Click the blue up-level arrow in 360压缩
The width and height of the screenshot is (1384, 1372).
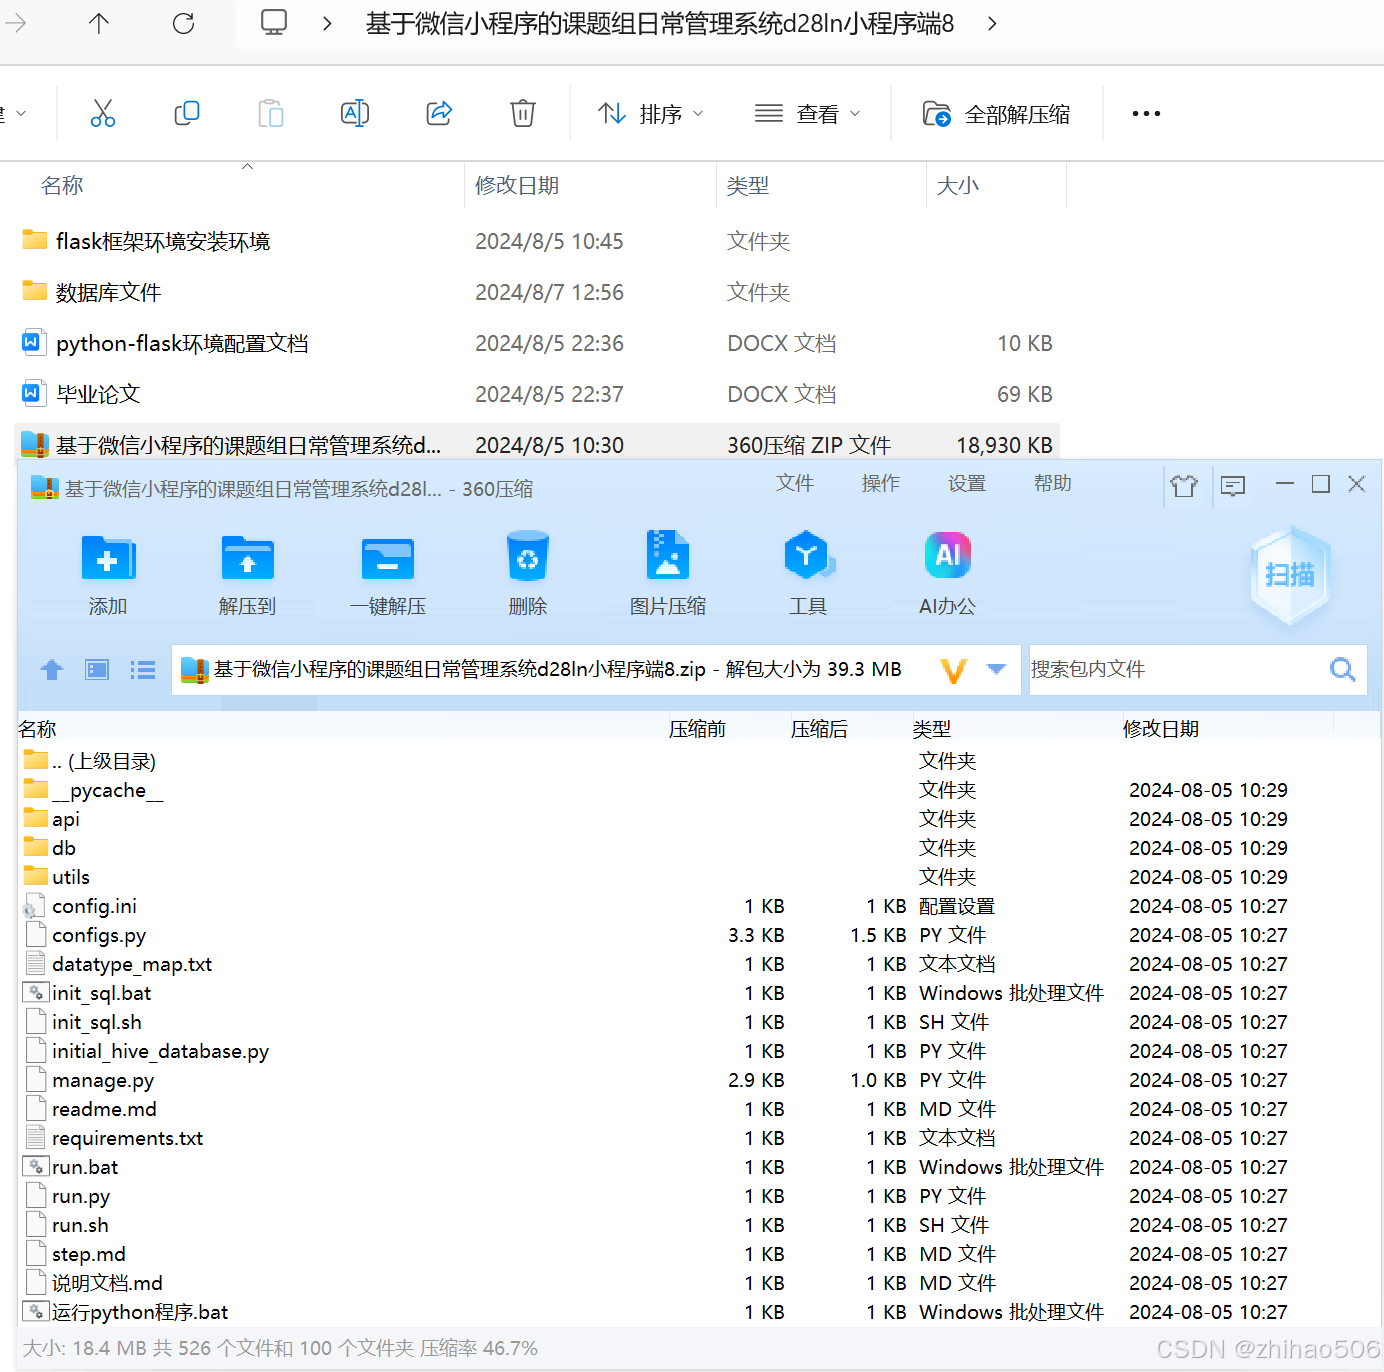pos(52,670)
